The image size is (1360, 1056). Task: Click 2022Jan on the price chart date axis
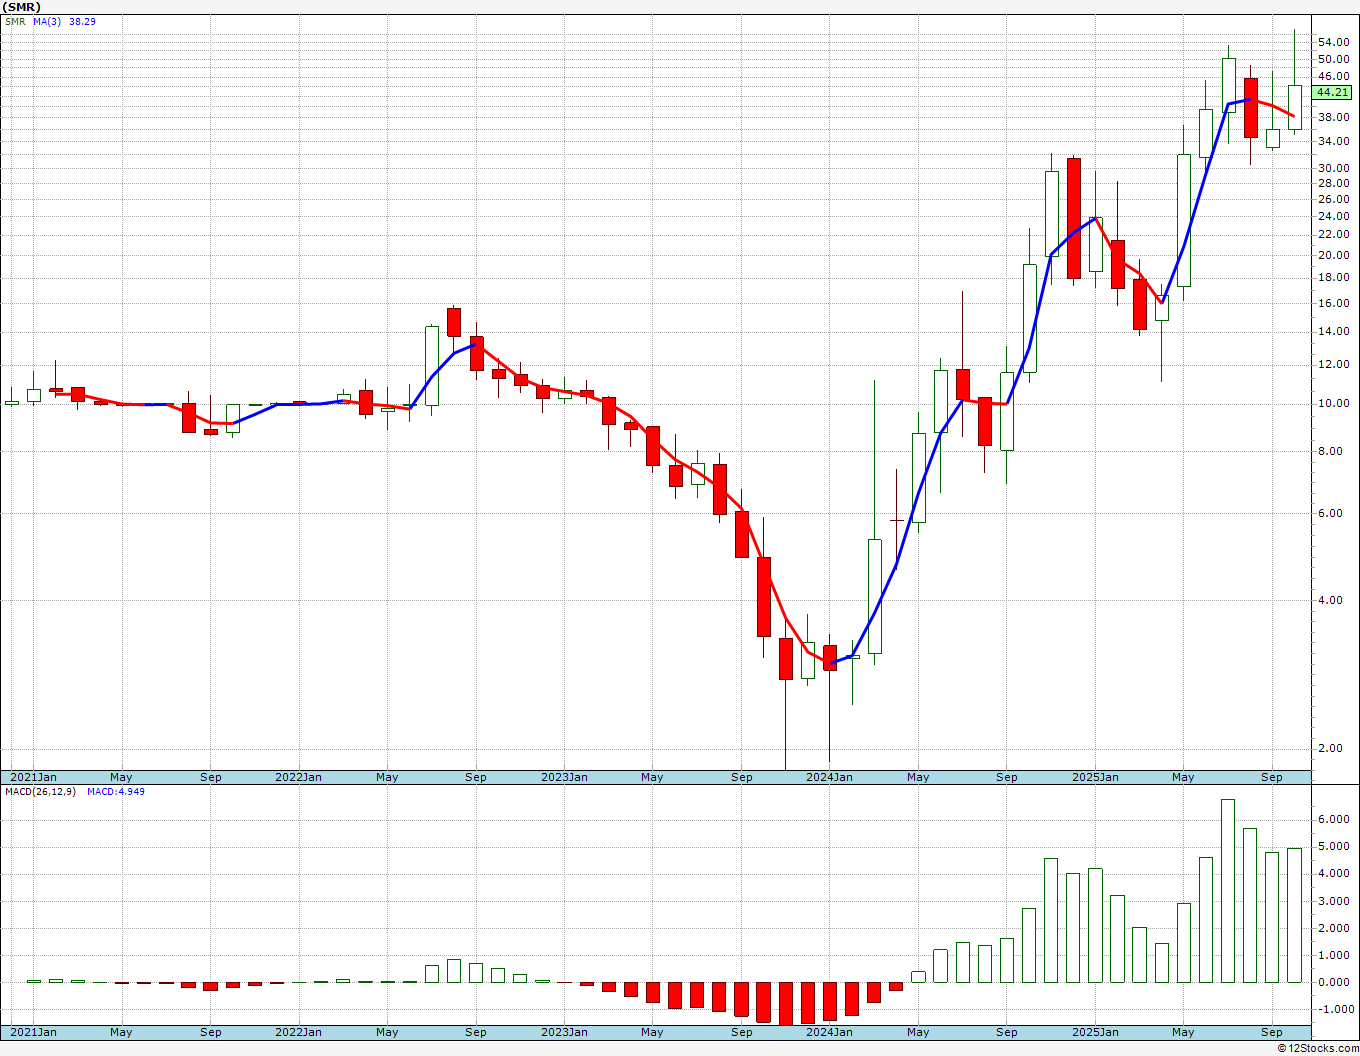(x=298, y=777)
